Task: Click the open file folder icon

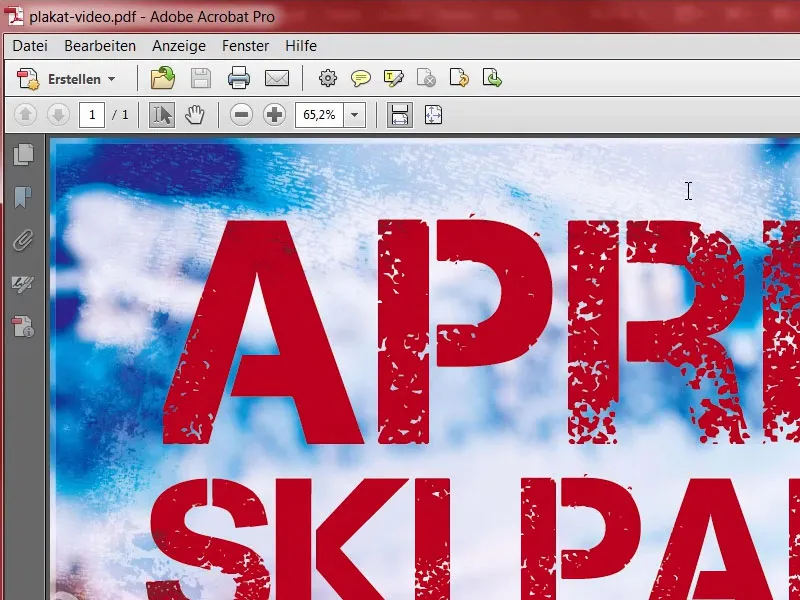Action: (x=163, y=79)
